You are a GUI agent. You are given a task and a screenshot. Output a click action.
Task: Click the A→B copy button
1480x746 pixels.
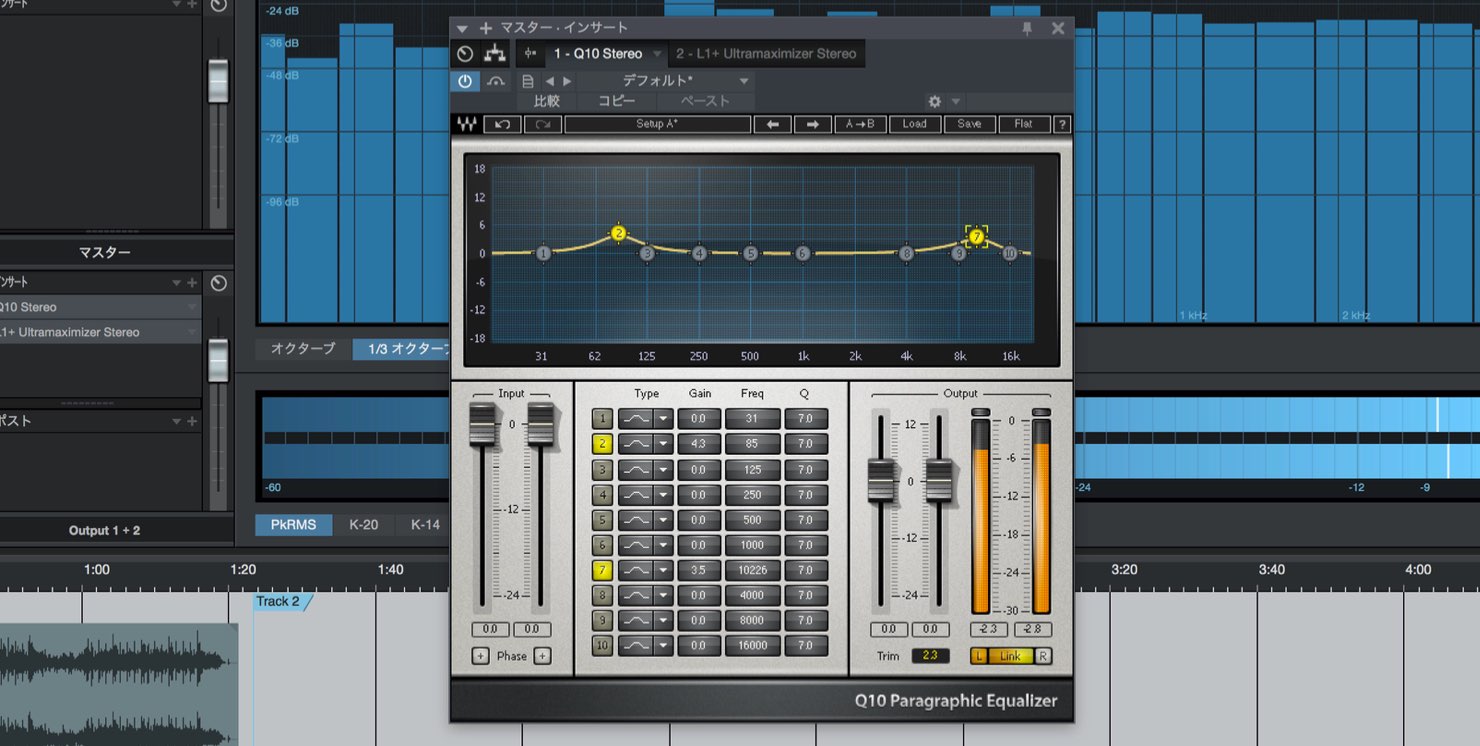(x=860, y=125)
